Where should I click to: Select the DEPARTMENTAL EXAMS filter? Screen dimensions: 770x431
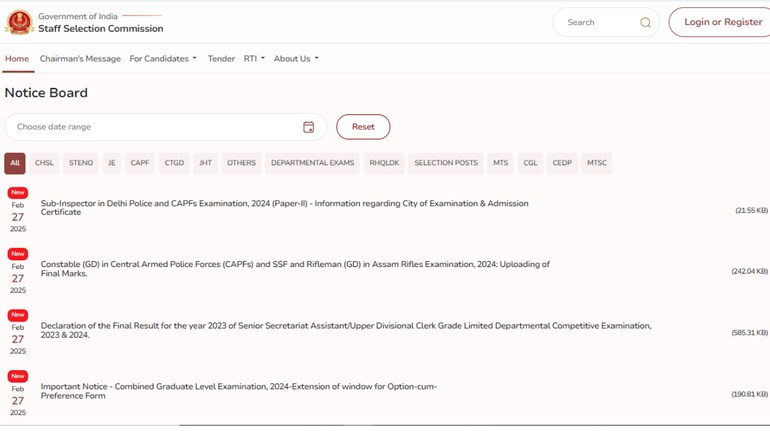[x=312, y=163]
